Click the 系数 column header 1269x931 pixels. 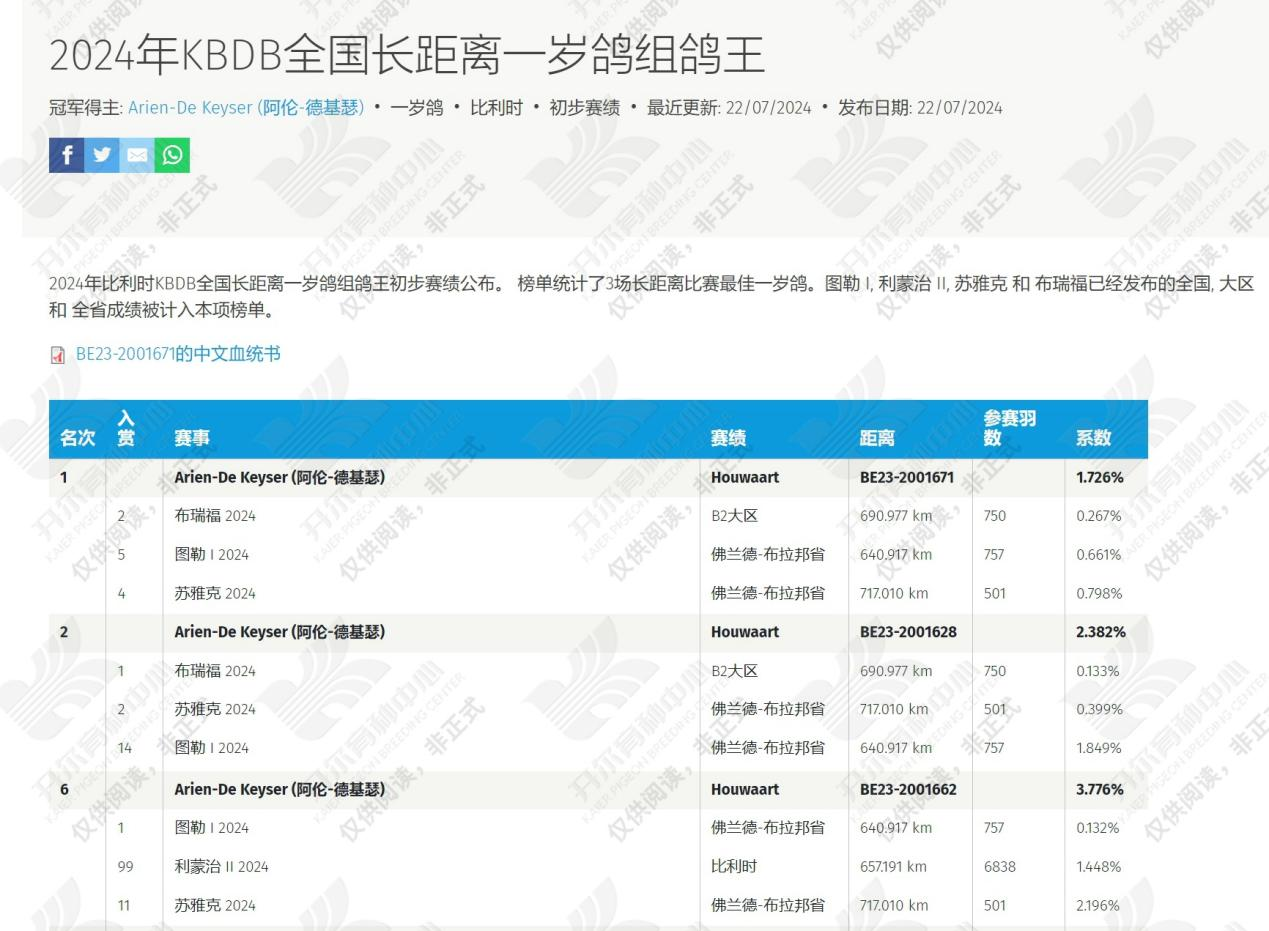tap(1093, 438)
